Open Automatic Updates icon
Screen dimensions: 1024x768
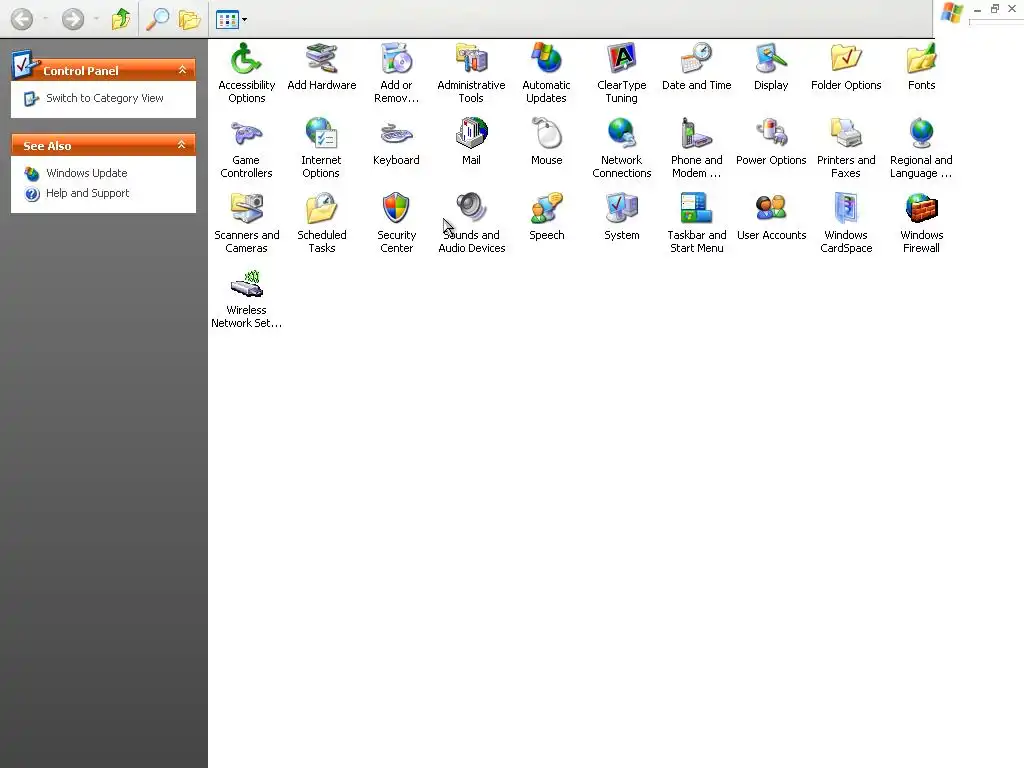[x=547, y=59]
